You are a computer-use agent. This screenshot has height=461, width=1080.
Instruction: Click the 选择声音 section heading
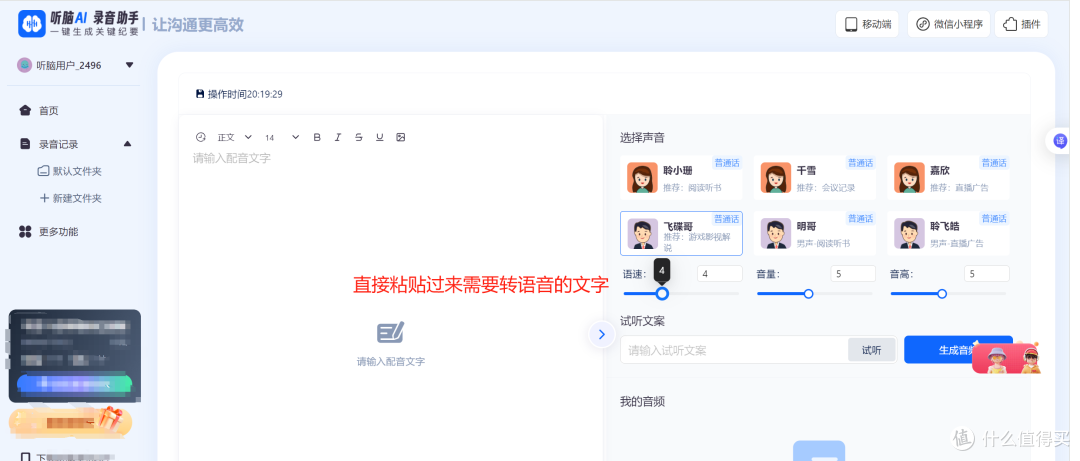(642, 138)
